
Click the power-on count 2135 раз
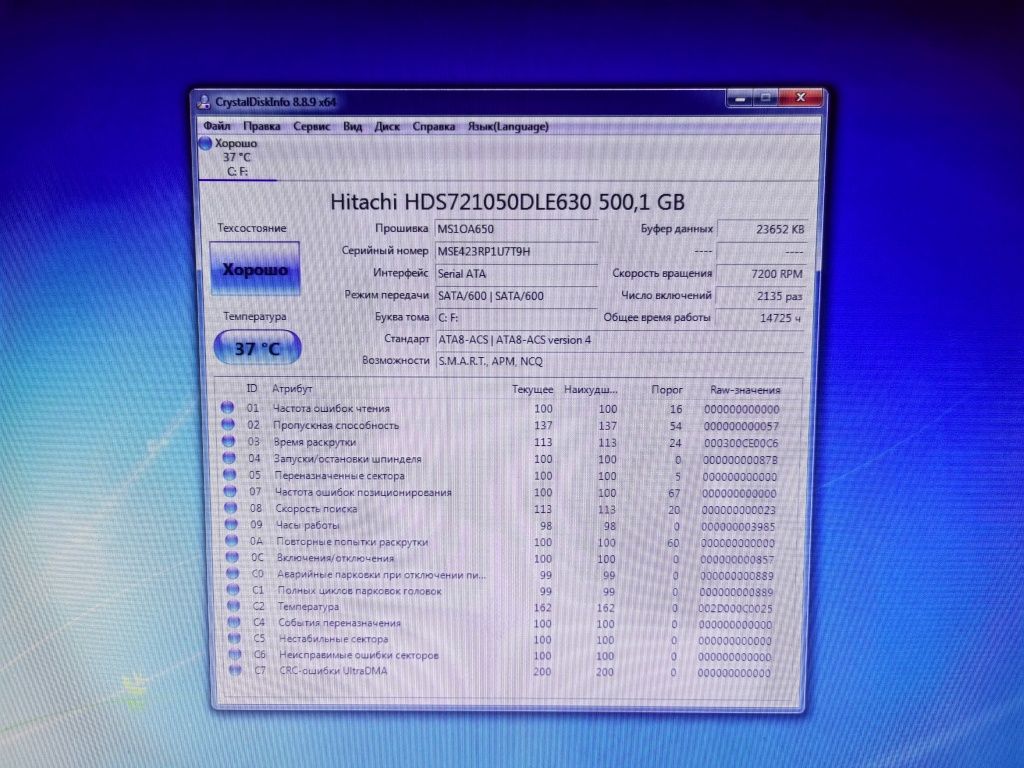(x=760, y=296)
